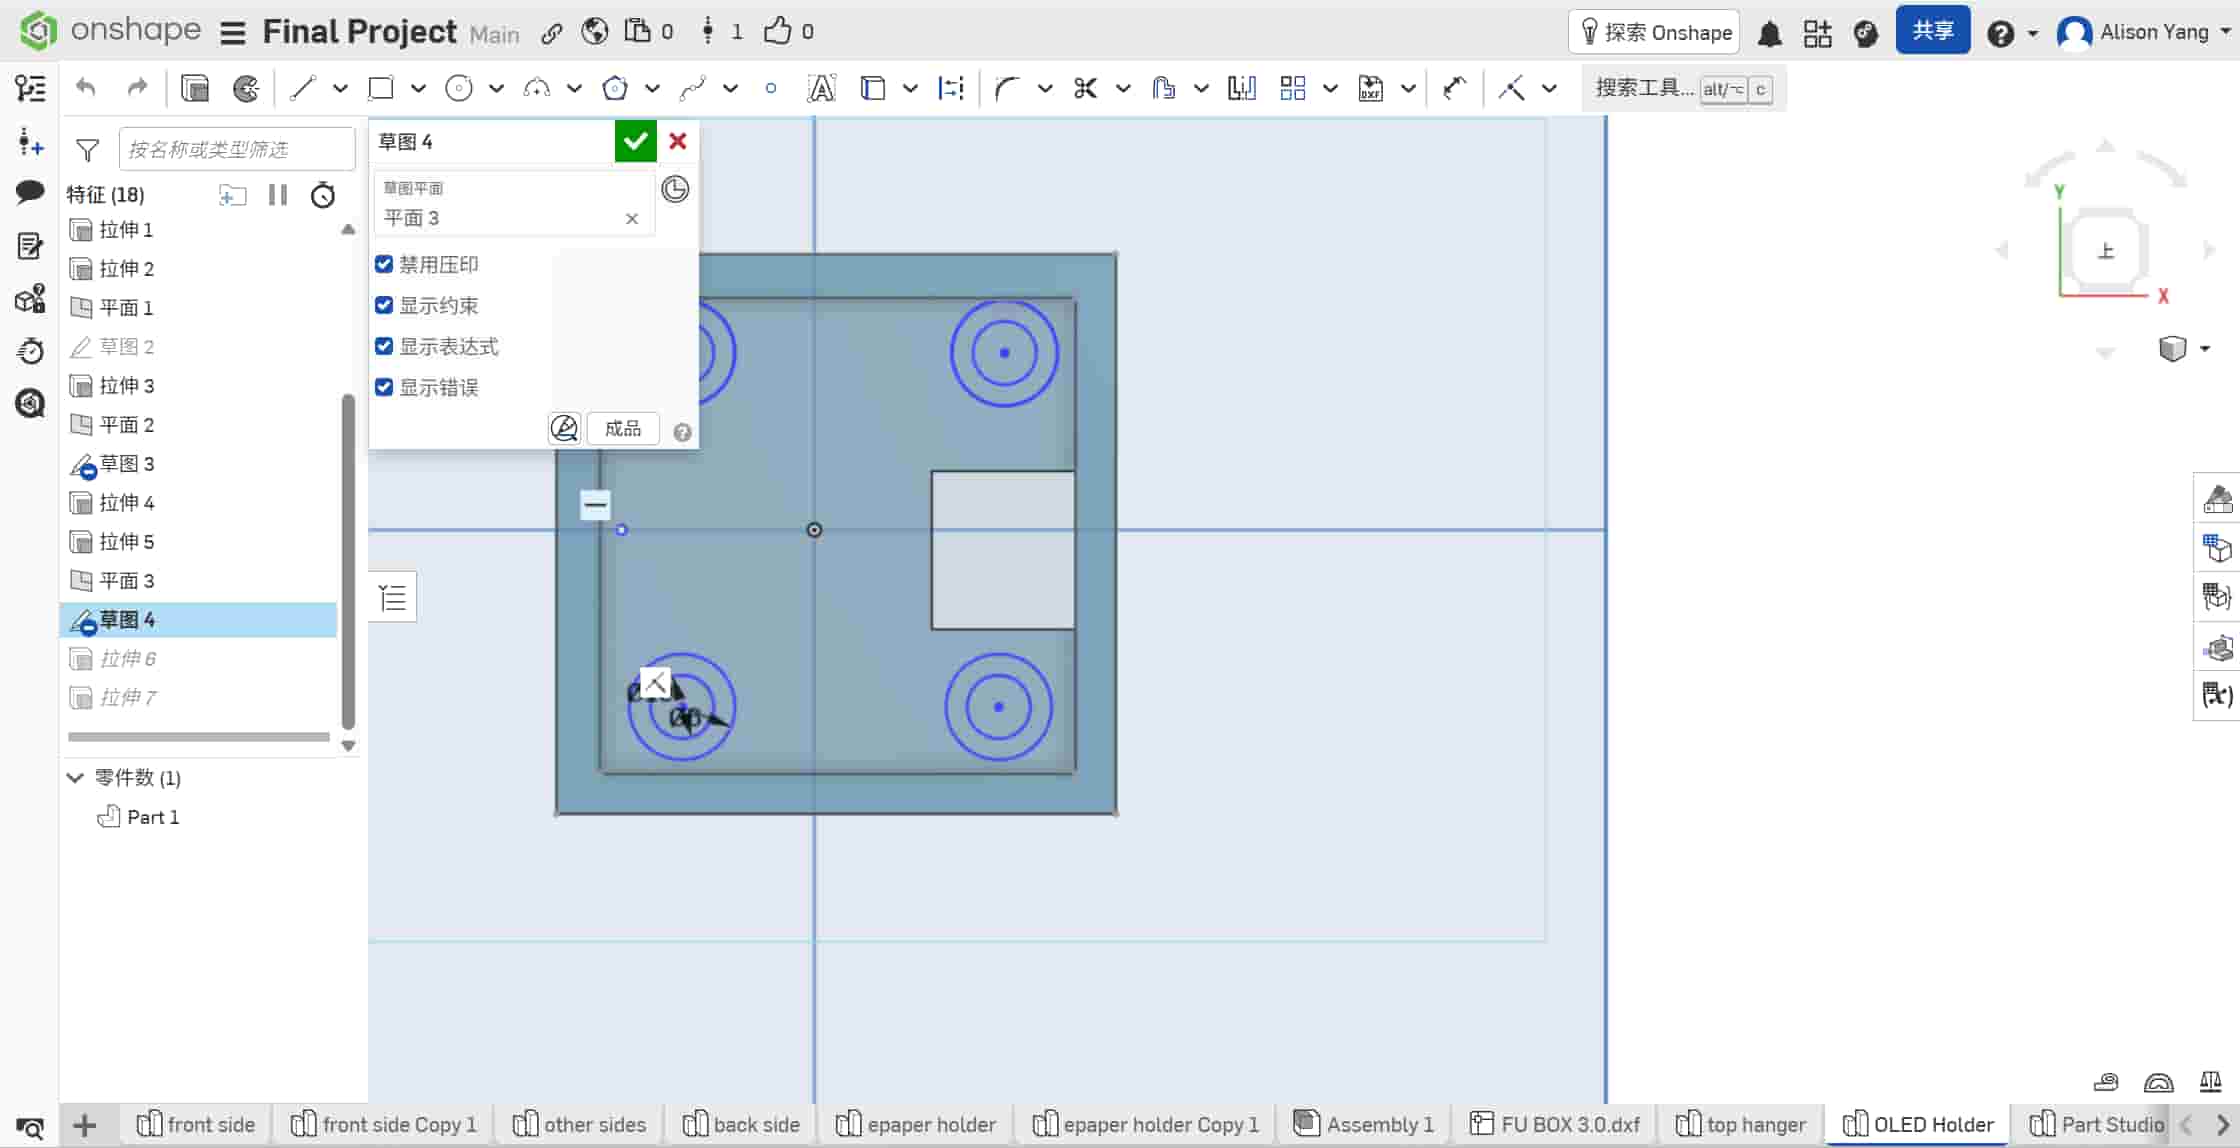Select the Line sketch tool

tap(302, 88)
